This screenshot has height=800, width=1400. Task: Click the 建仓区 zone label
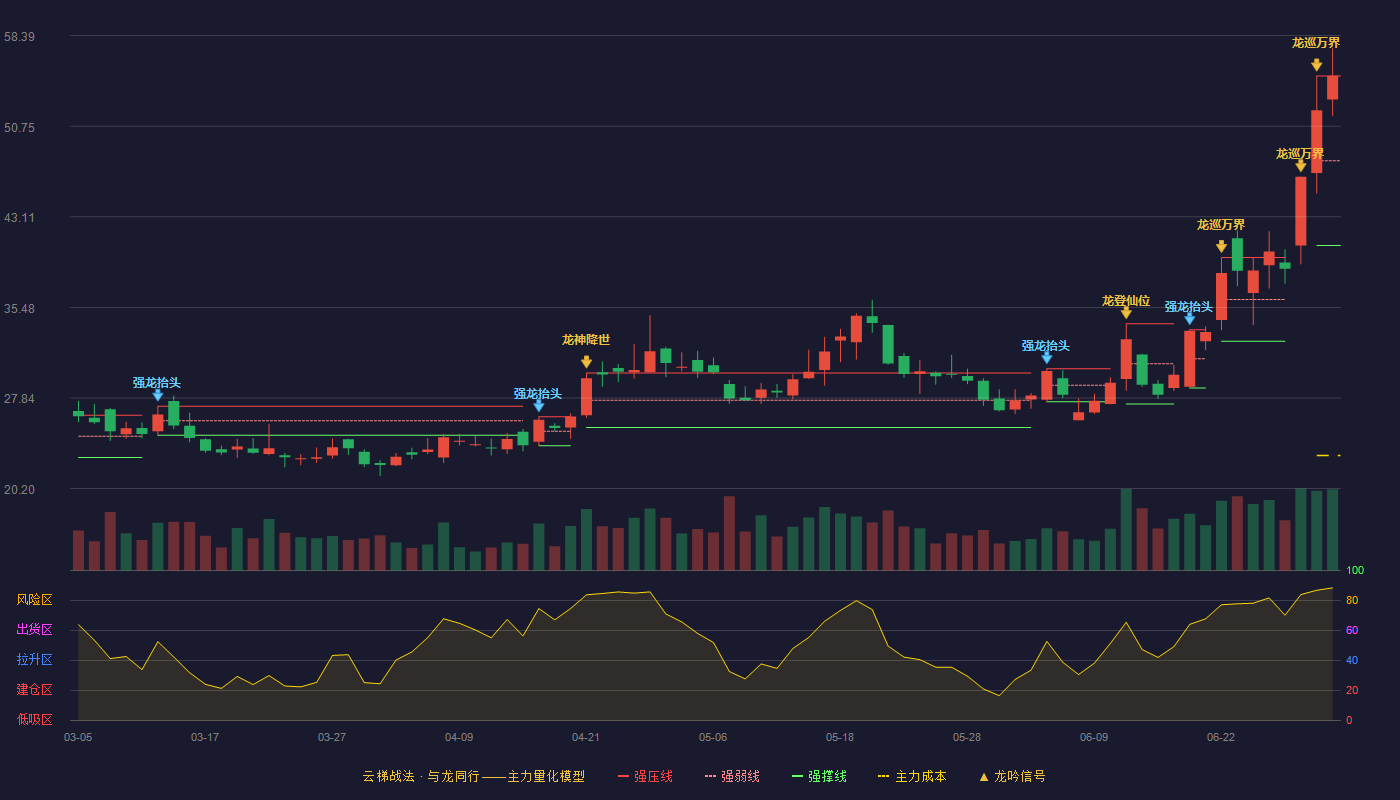coord(34,690)
